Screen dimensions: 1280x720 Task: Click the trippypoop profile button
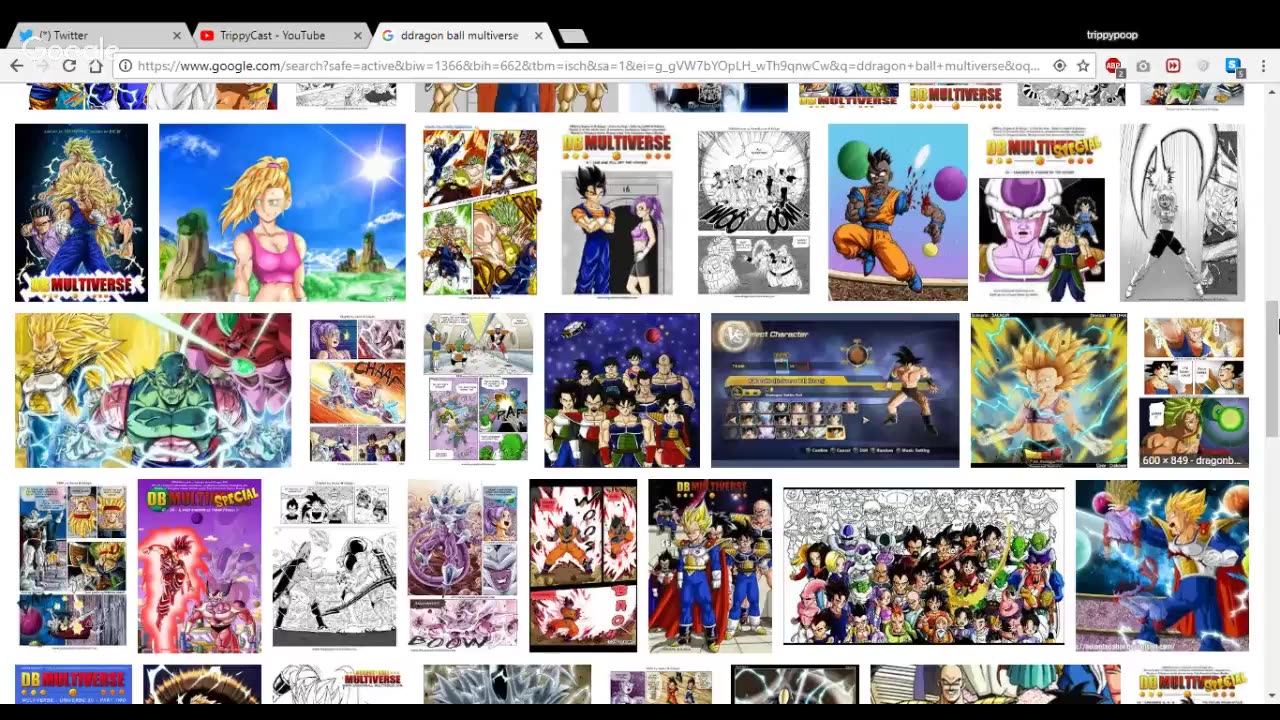1112,35
